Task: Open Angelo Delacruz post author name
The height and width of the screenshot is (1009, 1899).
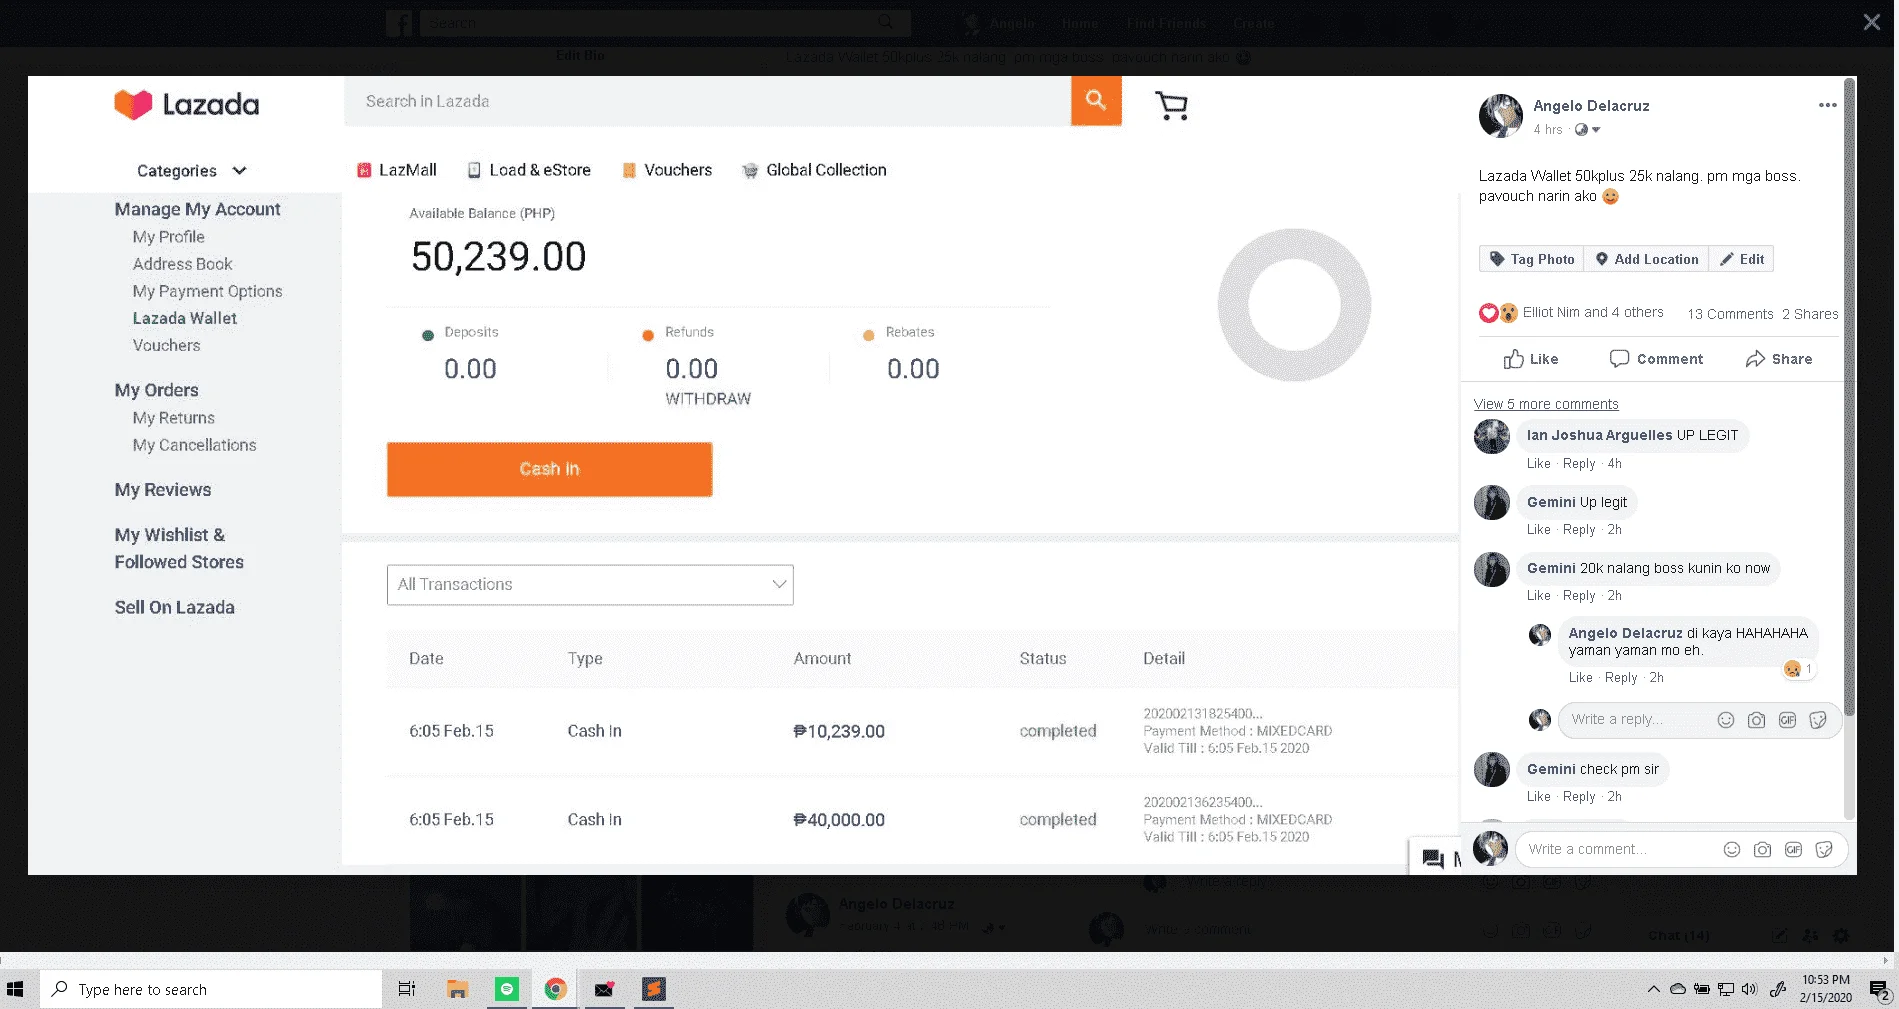Action: pyautogui.click(x=1591, y=106)
